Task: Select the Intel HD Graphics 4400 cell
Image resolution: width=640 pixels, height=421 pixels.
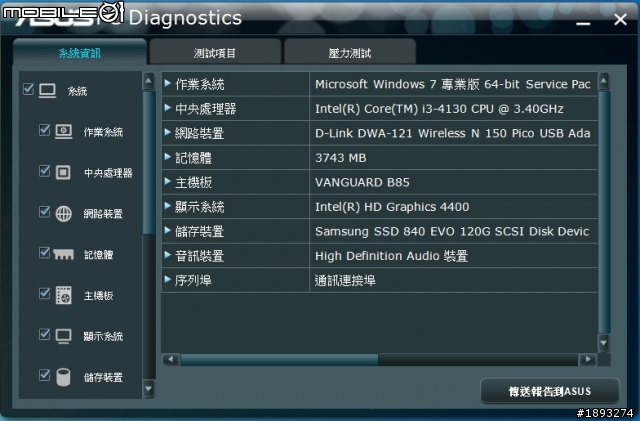Action: [x=453, y=207]
